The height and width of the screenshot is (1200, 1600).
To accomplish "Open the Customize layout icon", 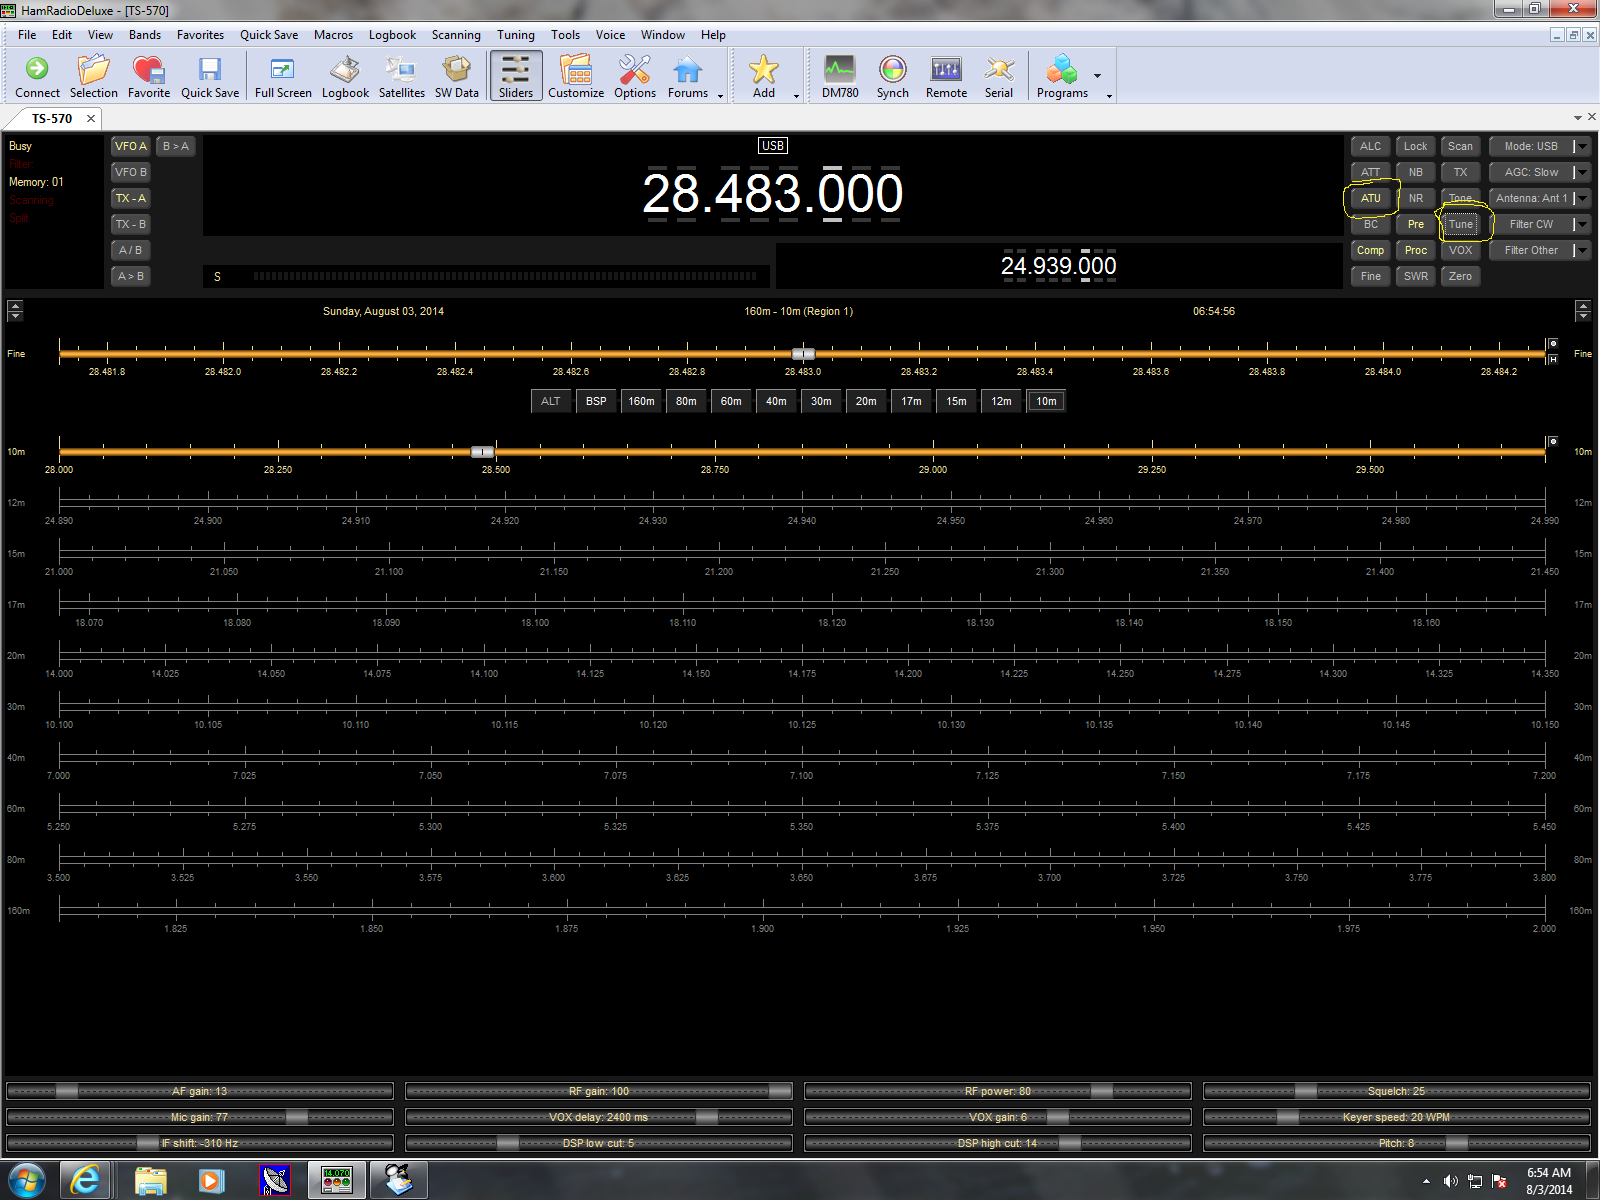I will pos(576,77).
